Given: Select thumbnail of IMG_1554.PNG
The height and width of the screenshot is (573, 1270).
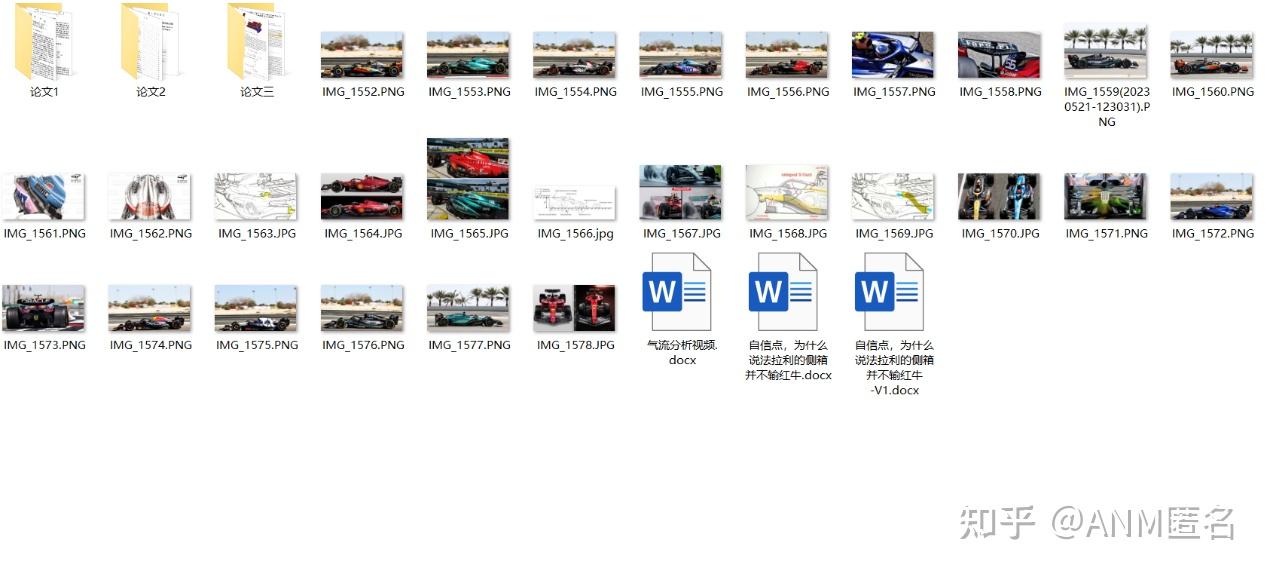Looking at the screenshot, I should (574, 55).
